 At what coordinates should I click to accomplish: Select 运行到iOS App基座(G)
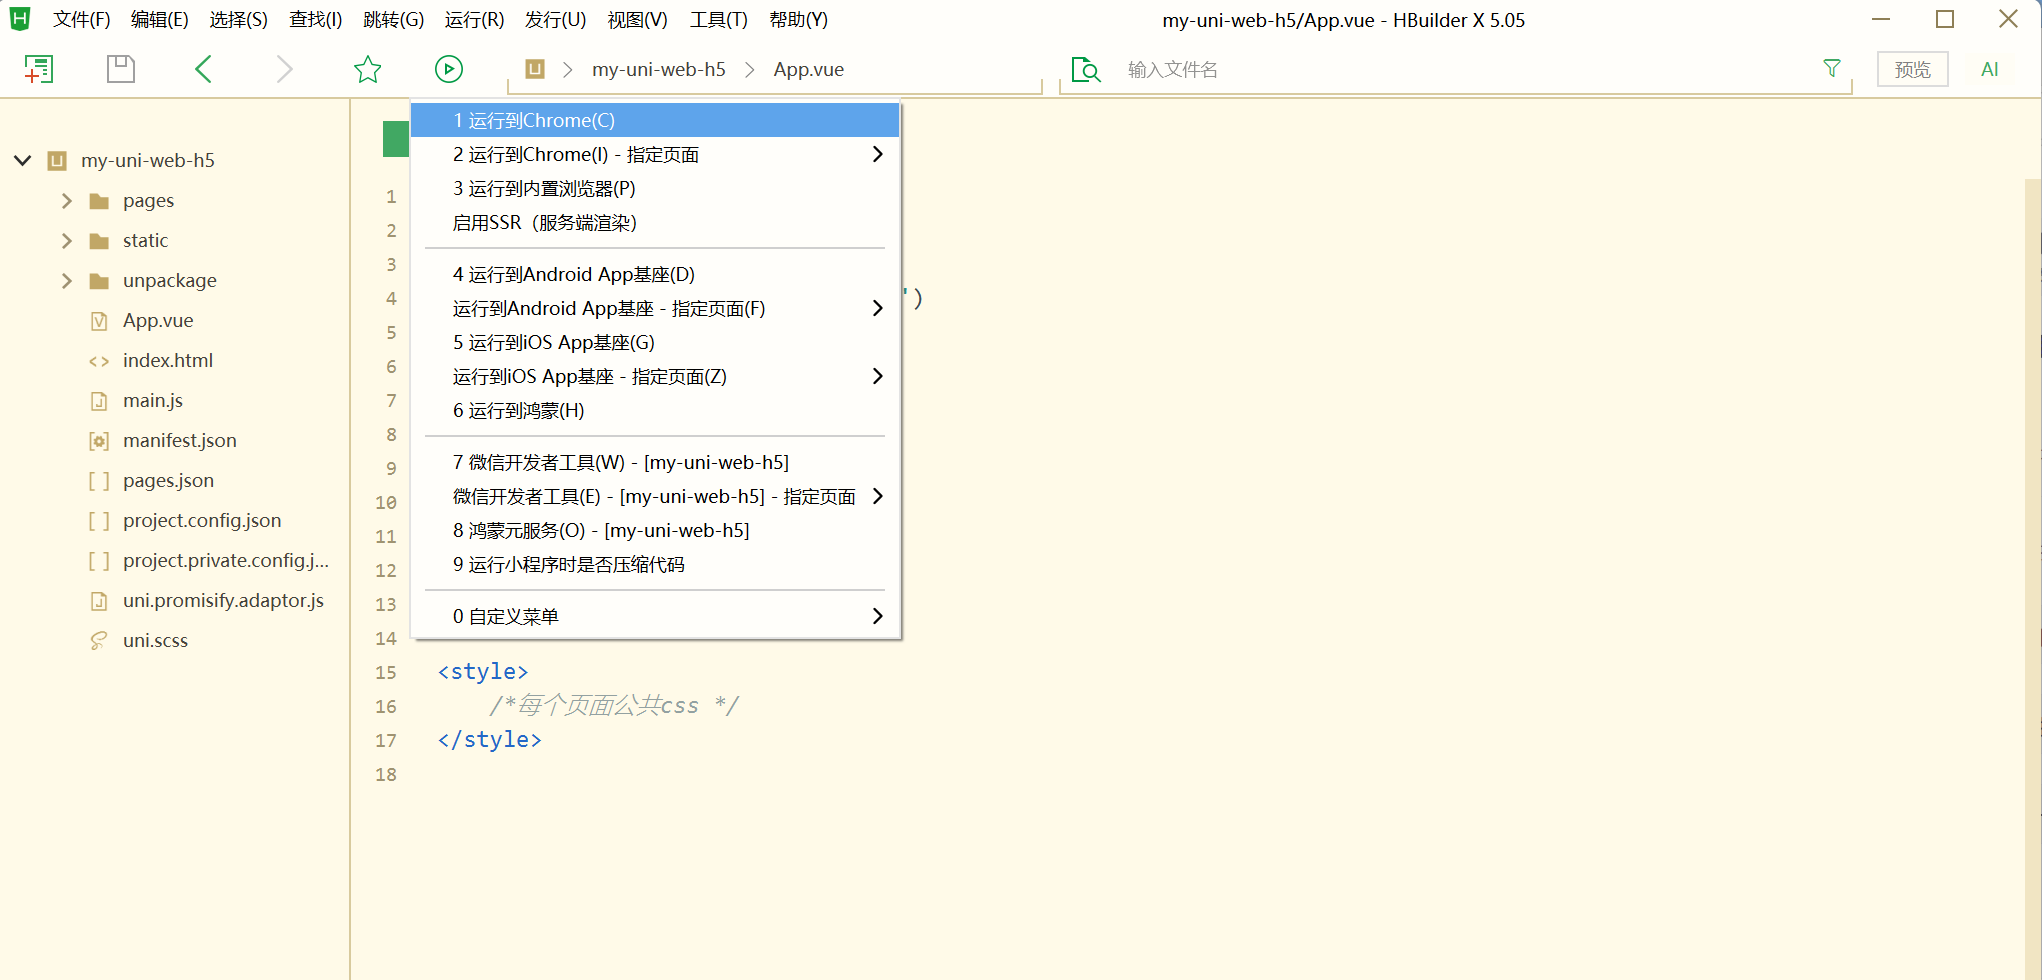pyautogui.click(x=655, y=342)
